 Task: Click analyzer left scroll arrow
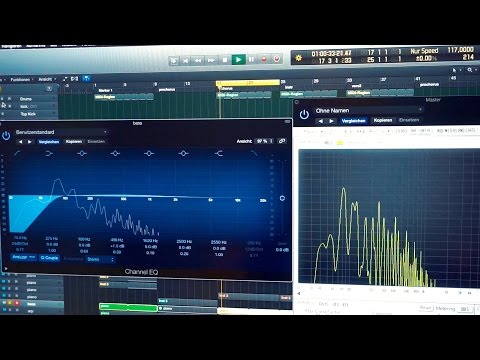(299, 293)
